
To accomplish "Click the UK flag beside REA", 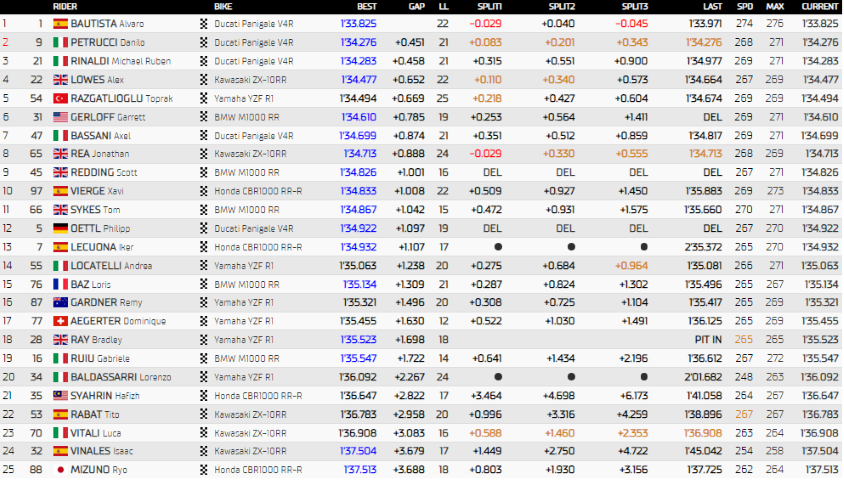I will (60, 154).
